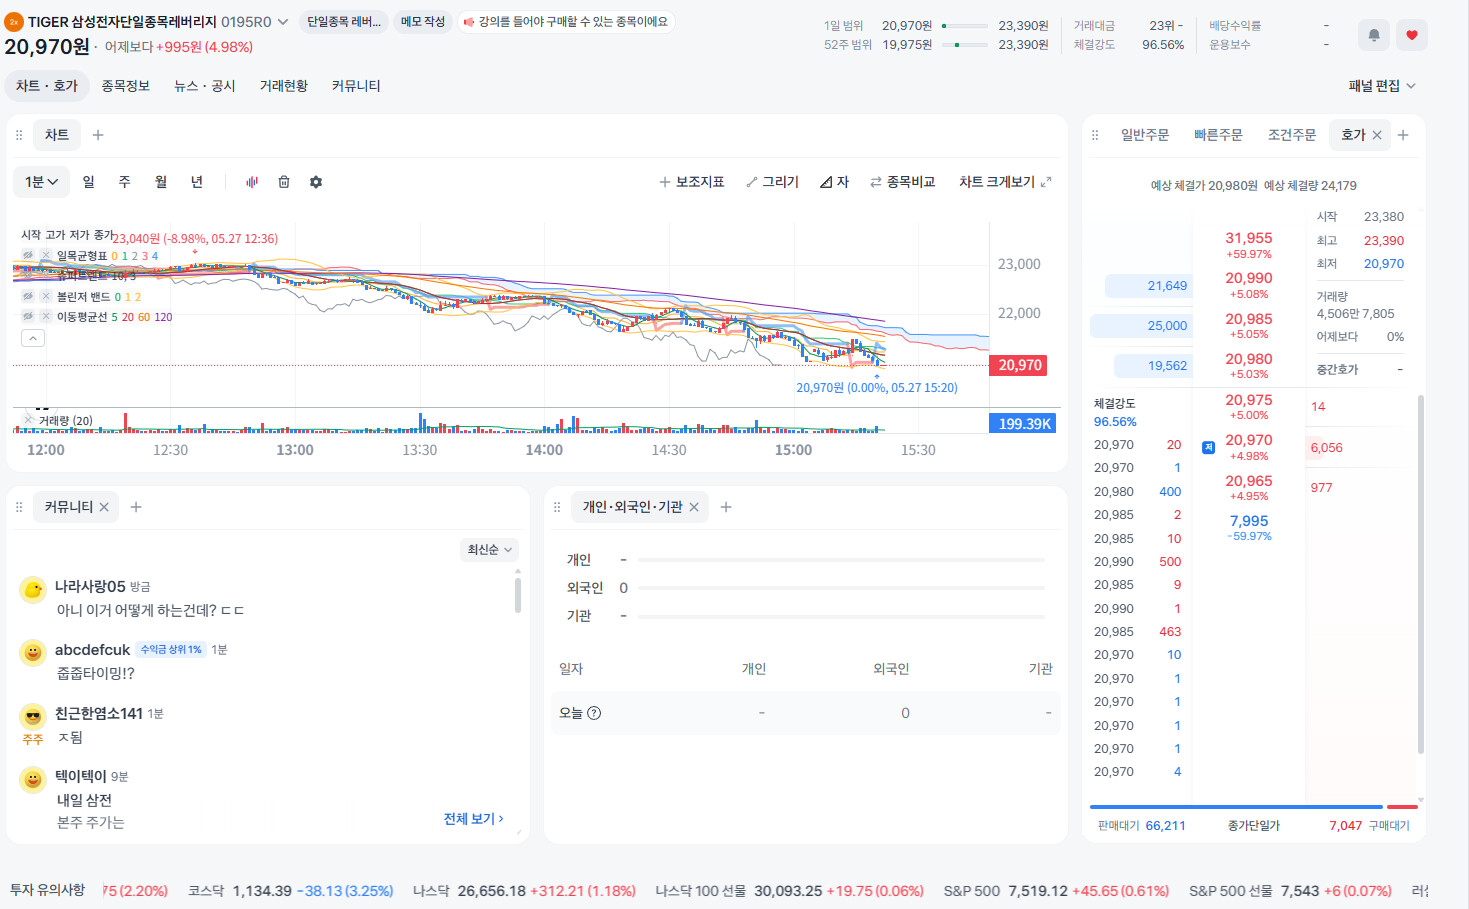1469x909 pixels.
Task: Click the 보조지표 button
Action: [x=692, y=182]
